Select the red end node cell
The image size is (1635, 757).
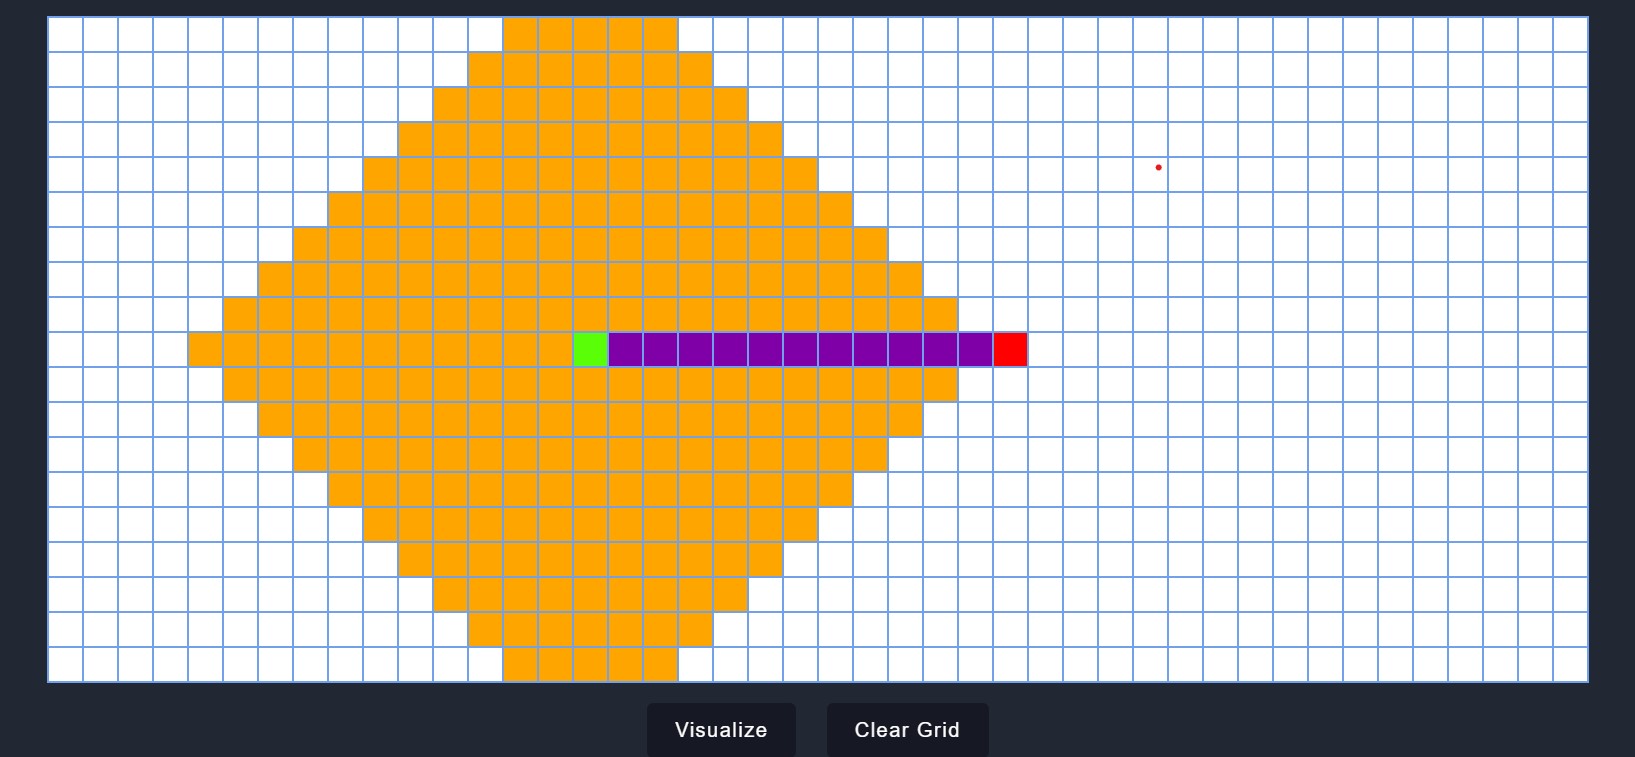point(1010,350)
